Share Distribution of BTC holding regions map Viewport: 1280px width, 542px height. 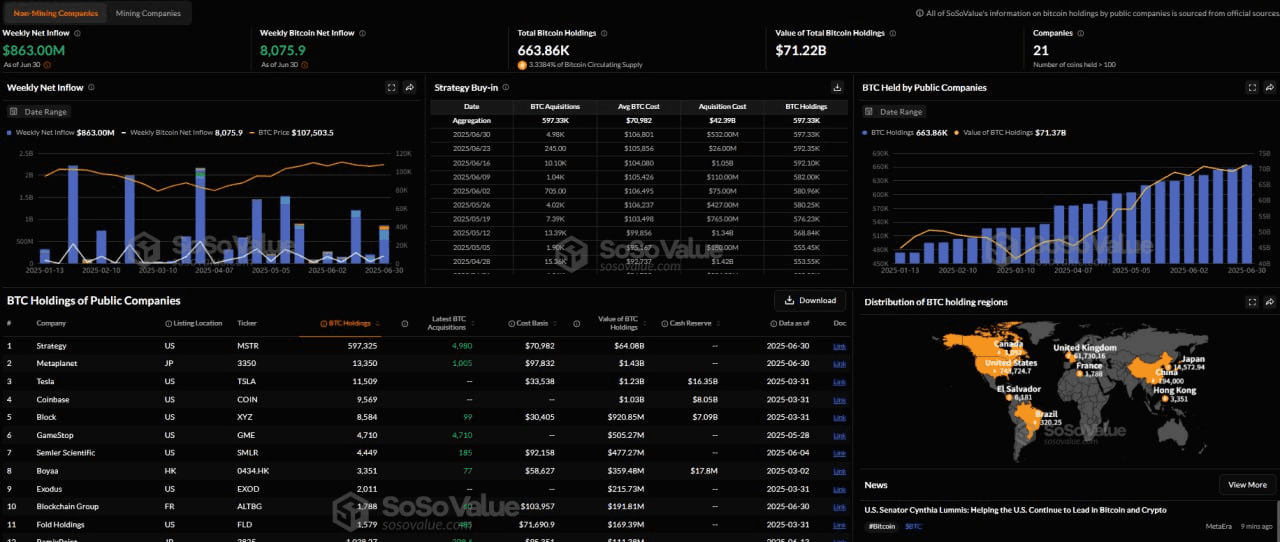coord(1271,301)
